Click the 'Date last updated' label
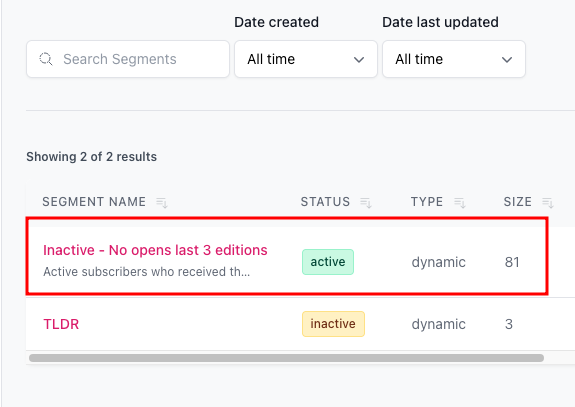575x407 pixels. tap(440, 22)
